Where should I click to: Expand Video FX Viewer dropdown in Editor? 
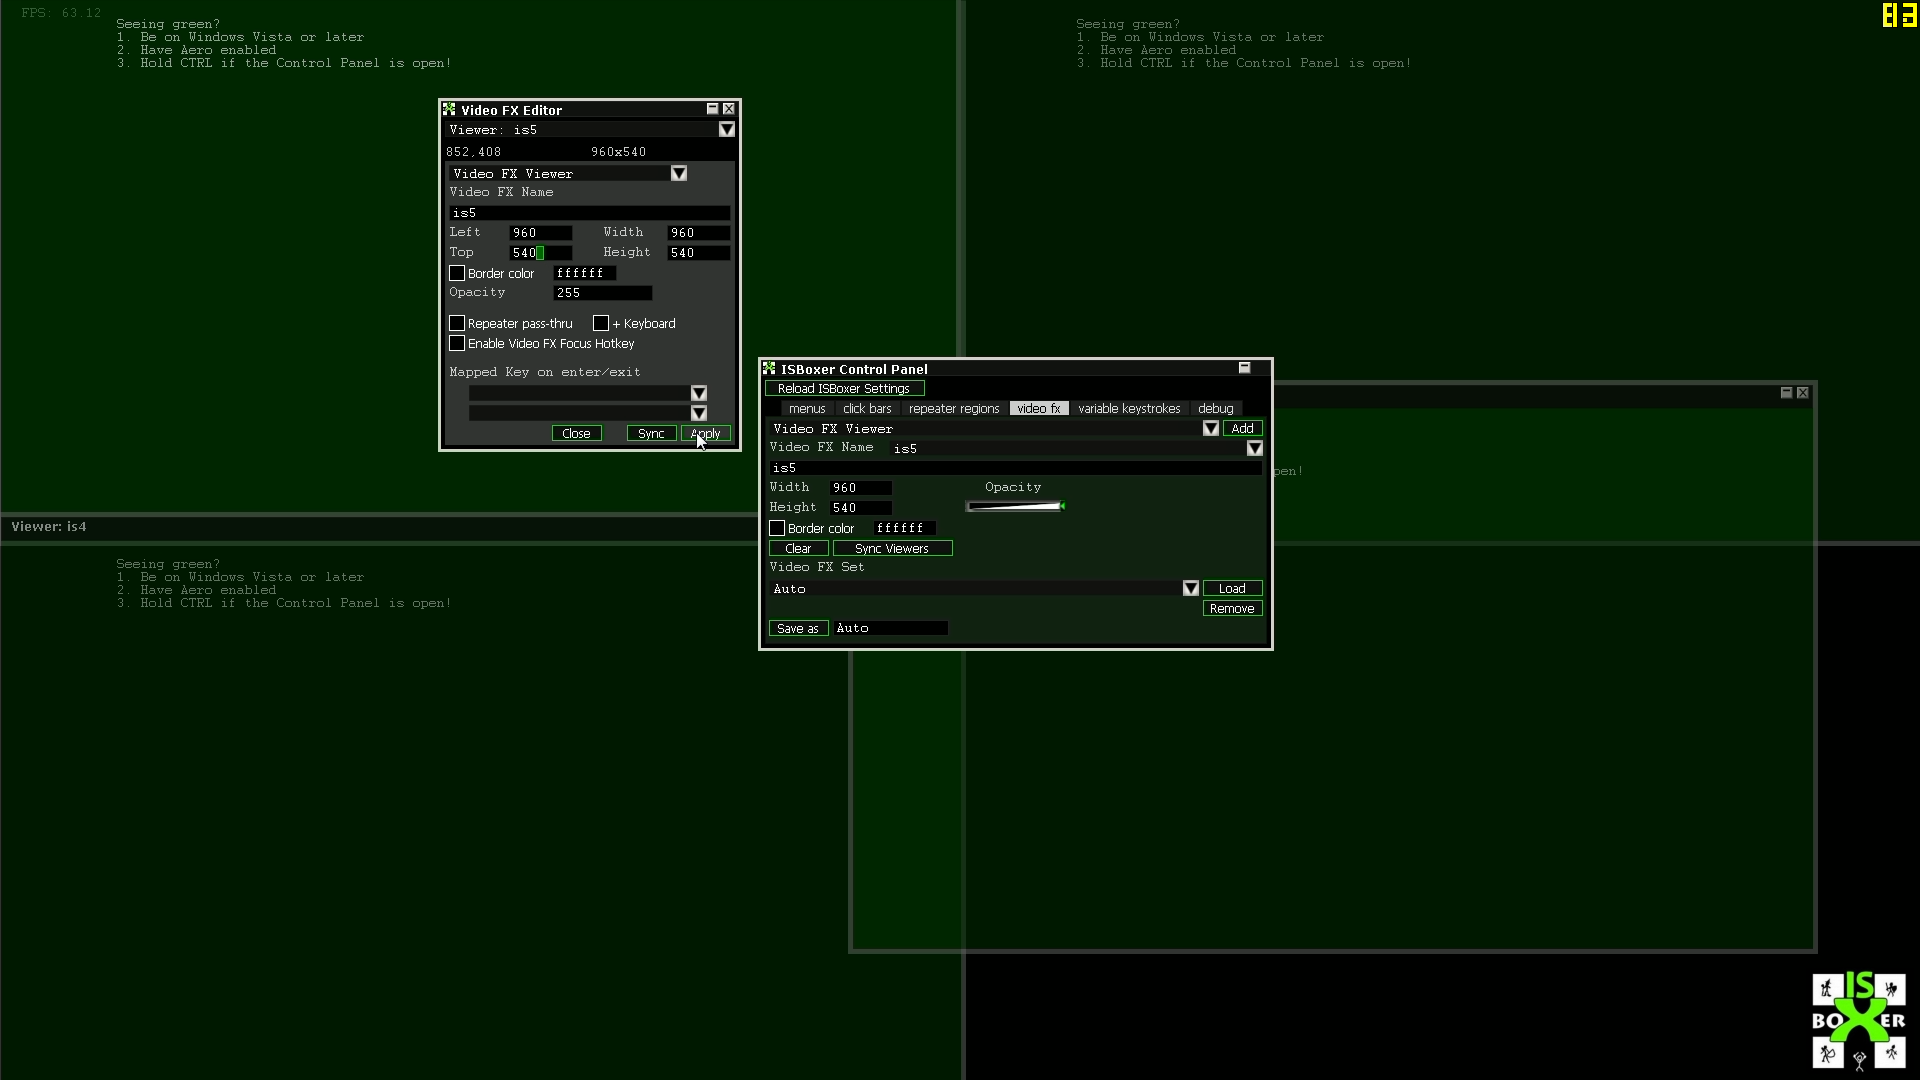(x=679, y=173)
